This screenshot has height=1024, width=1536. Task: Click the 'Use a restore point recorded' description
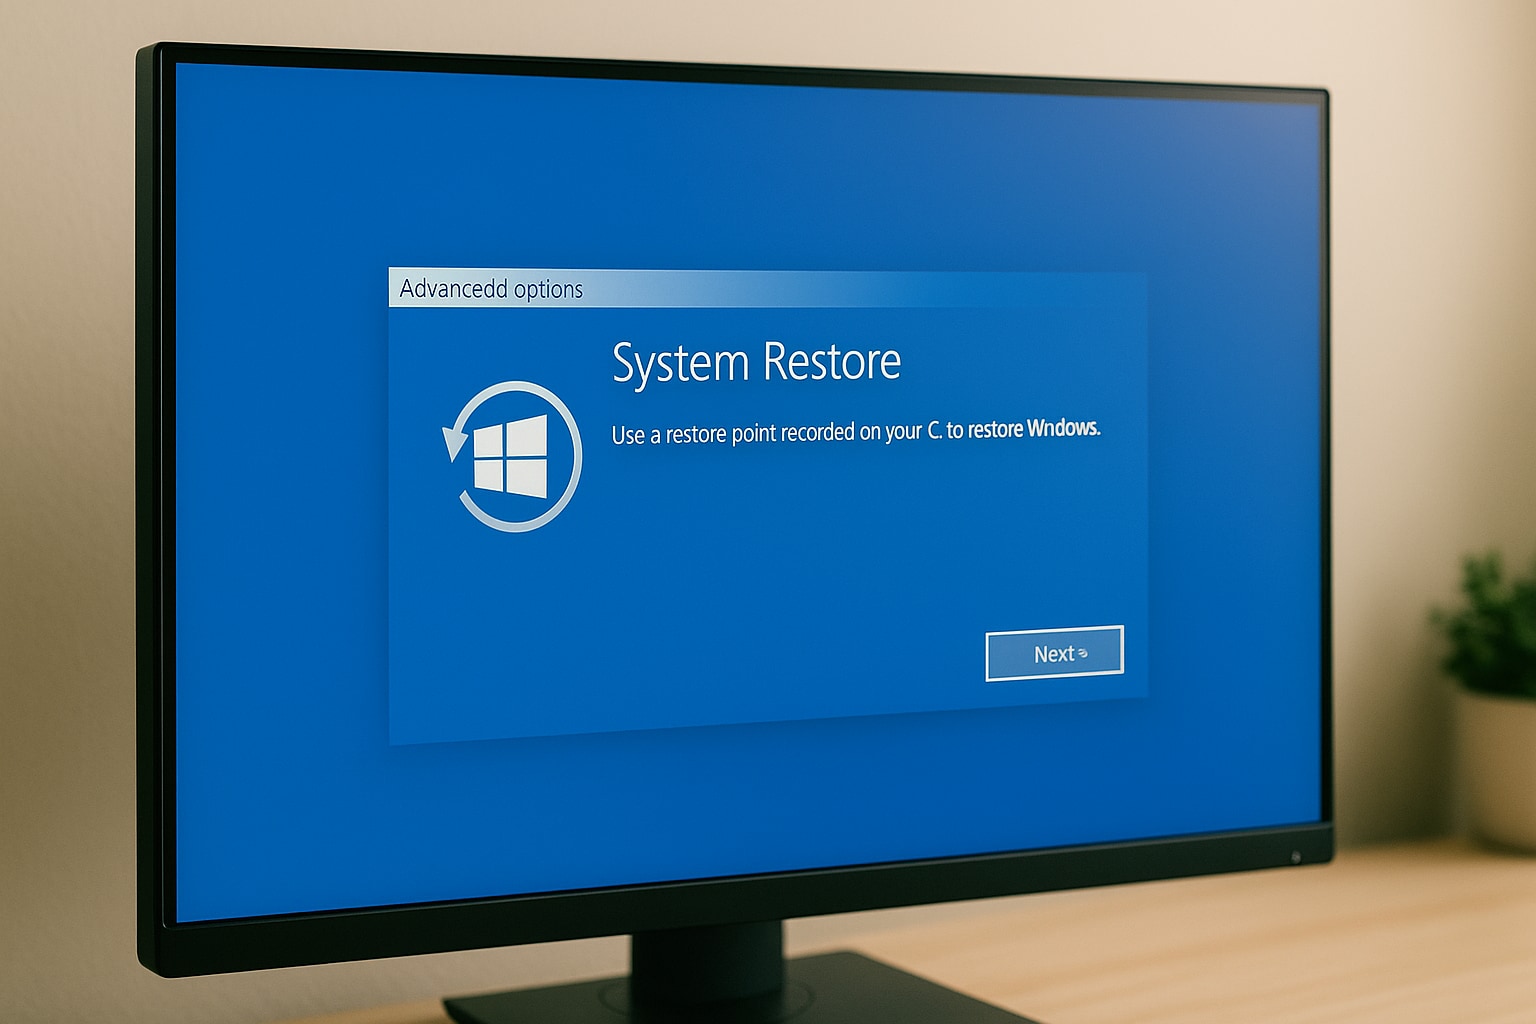[856, 432]
